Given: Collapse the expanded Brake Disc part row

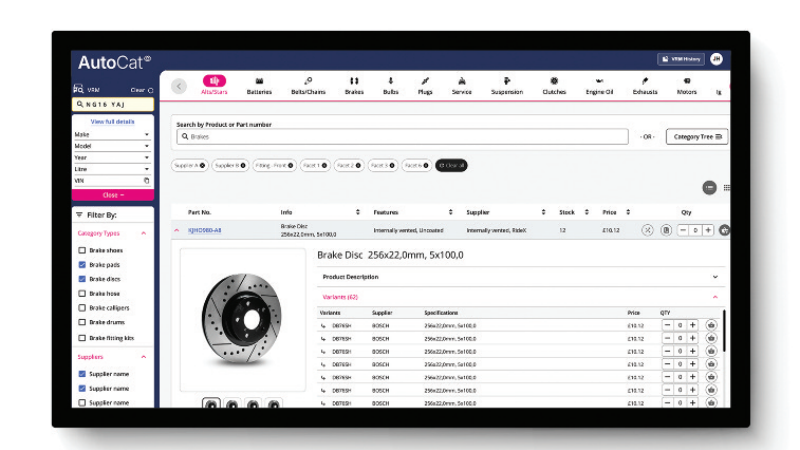Looking at the screenshot, I should coord(177,231).
